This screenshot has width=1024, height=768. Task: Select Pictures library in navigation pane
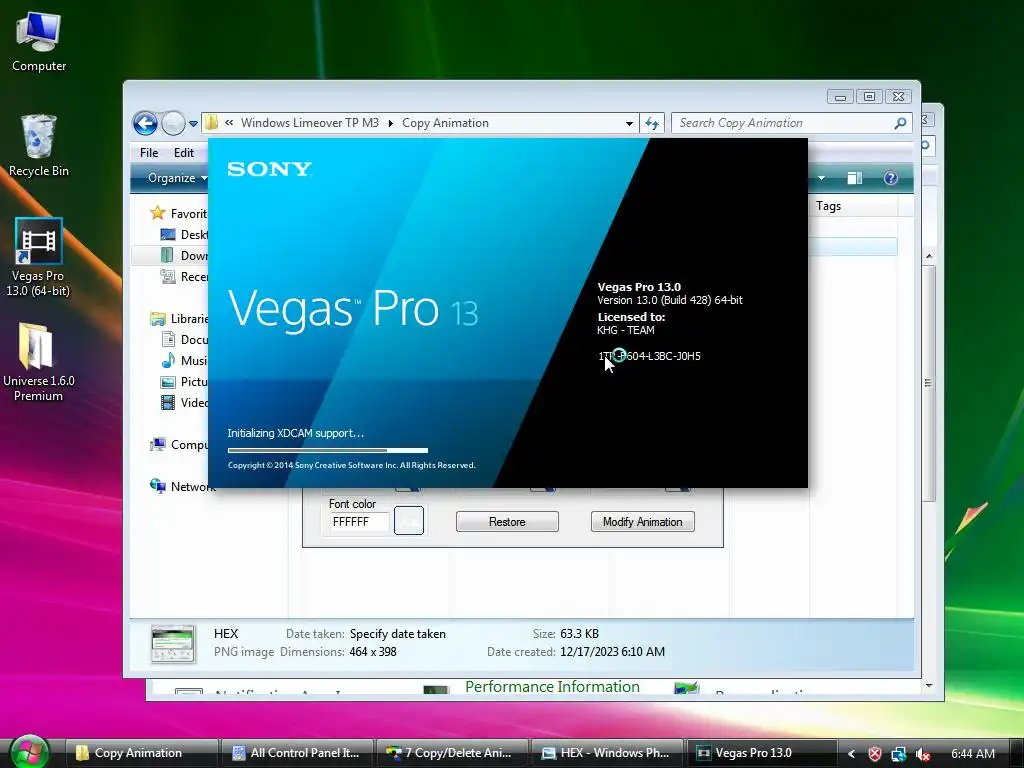point(184,382)
